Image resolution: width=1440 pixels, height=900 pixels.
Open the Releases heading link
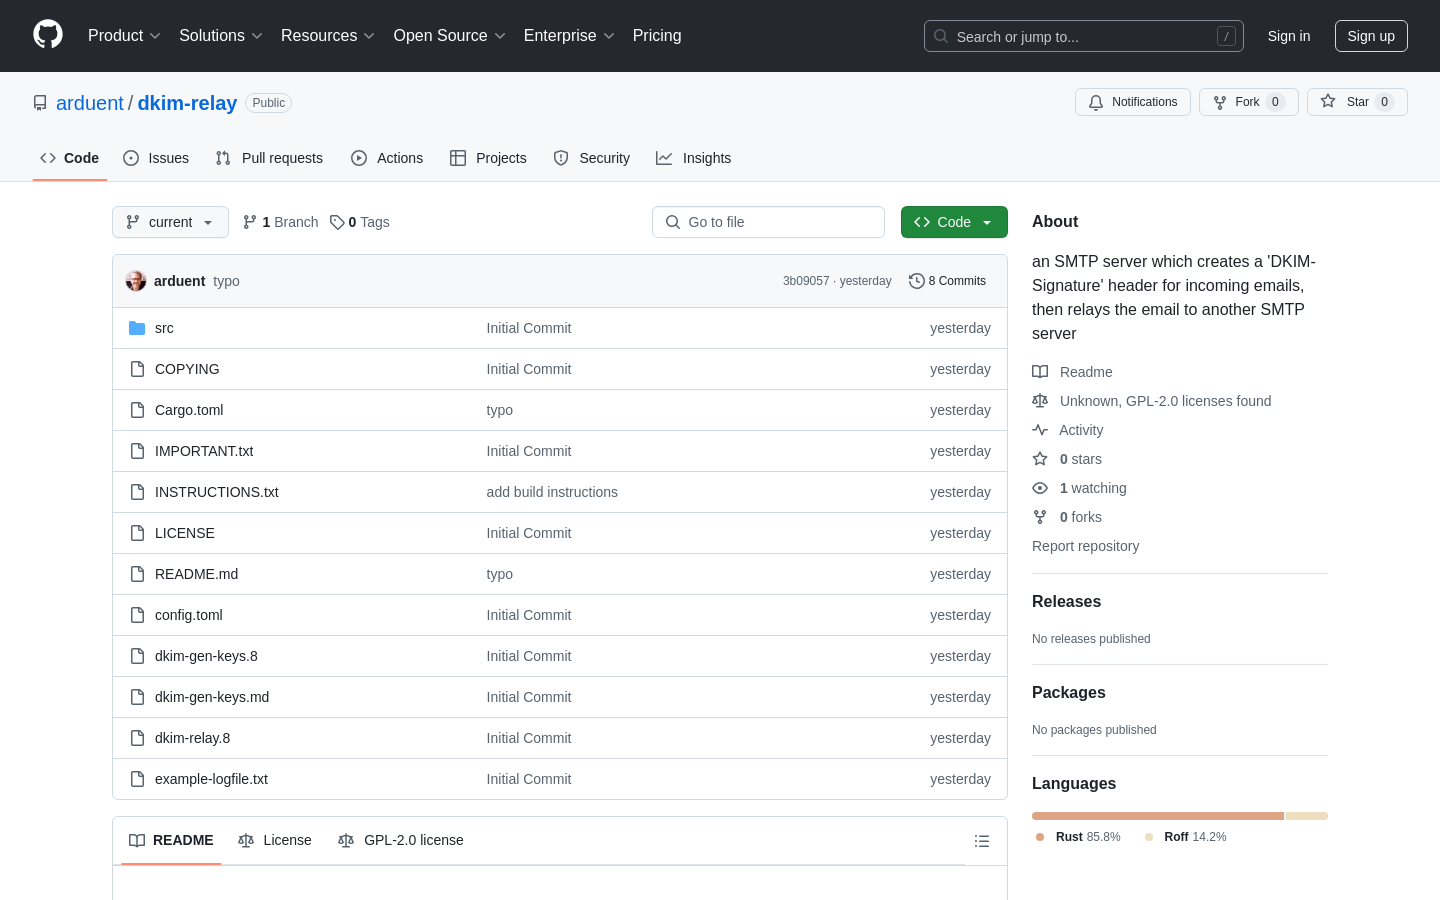pyautogui.click(x=1066, y=602)
